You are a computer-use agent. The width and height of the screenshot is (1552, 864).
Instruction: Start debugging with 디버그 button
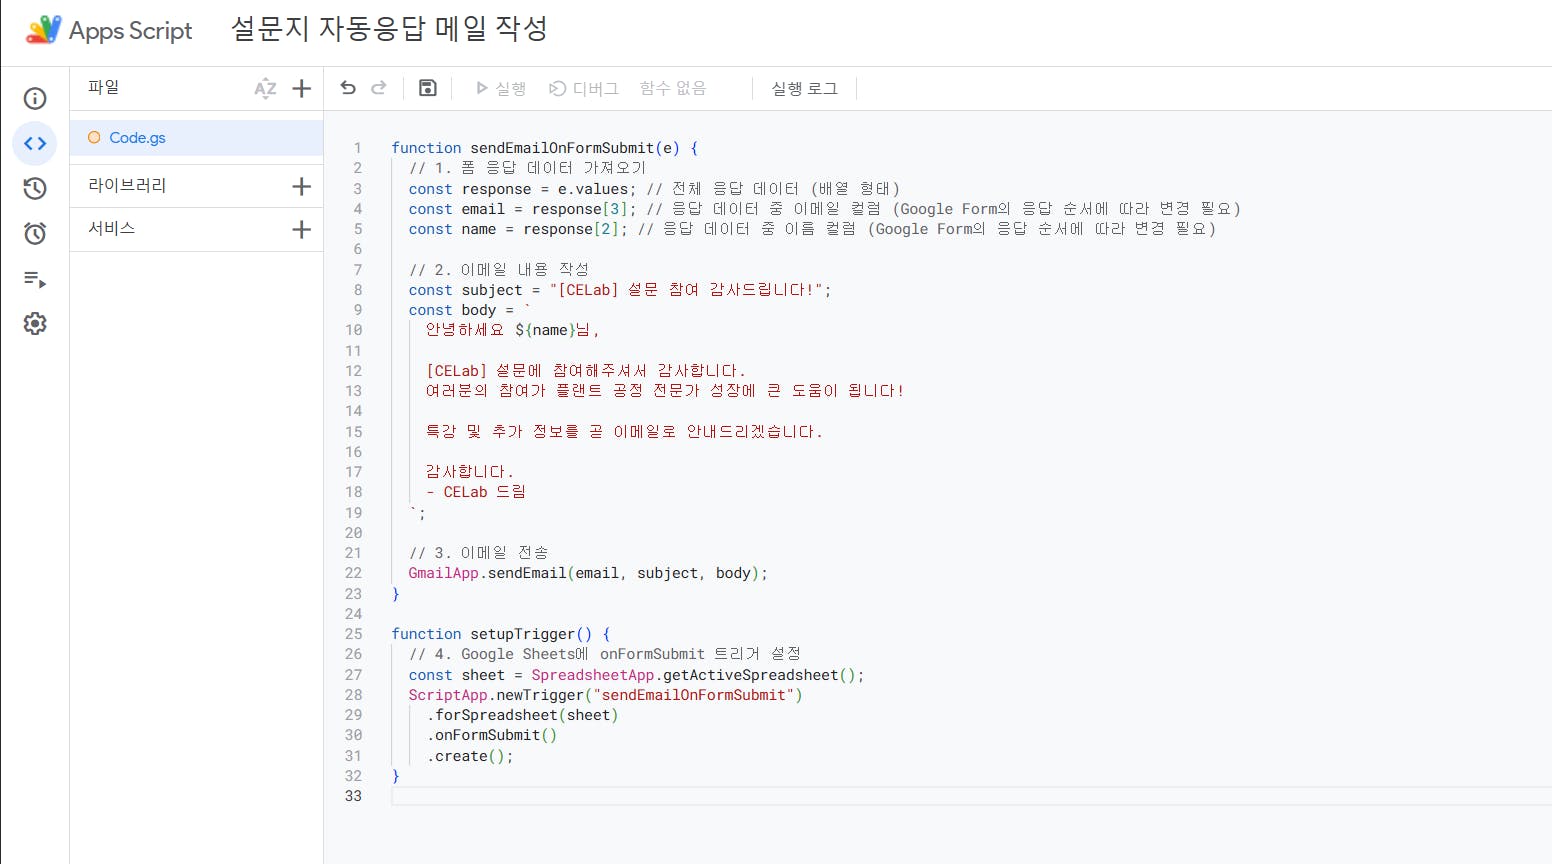[584, 88]
